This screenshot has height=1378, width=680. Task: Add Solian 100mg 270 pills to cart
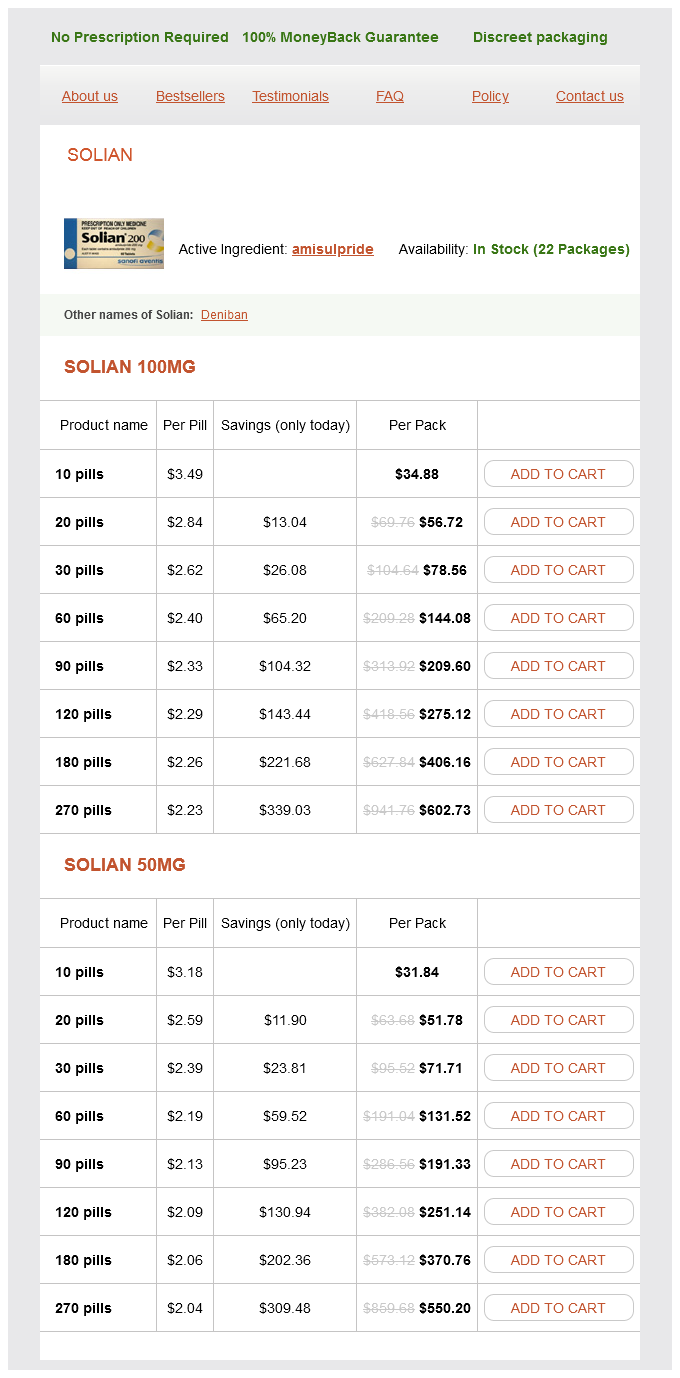pos(558,810)
